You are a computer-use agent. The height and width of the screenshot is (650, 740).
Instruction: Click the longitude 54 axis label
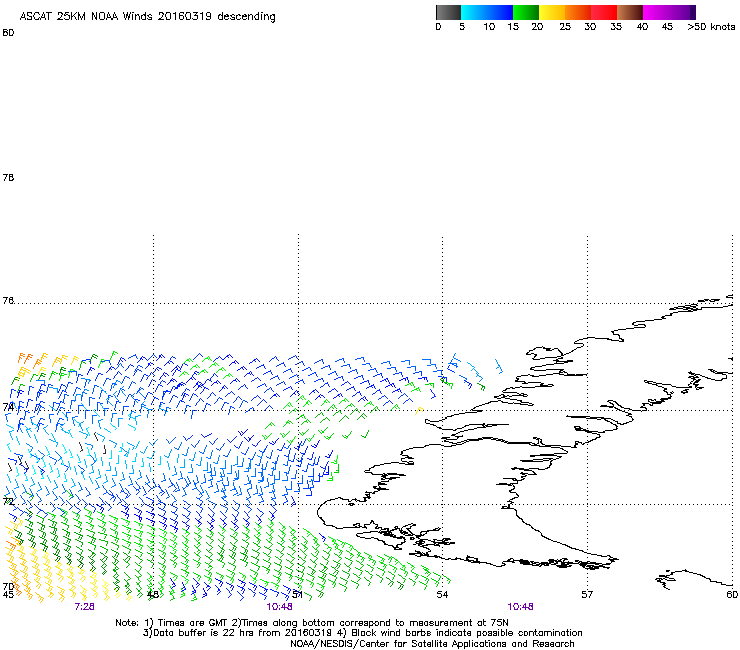click(442, 594)
